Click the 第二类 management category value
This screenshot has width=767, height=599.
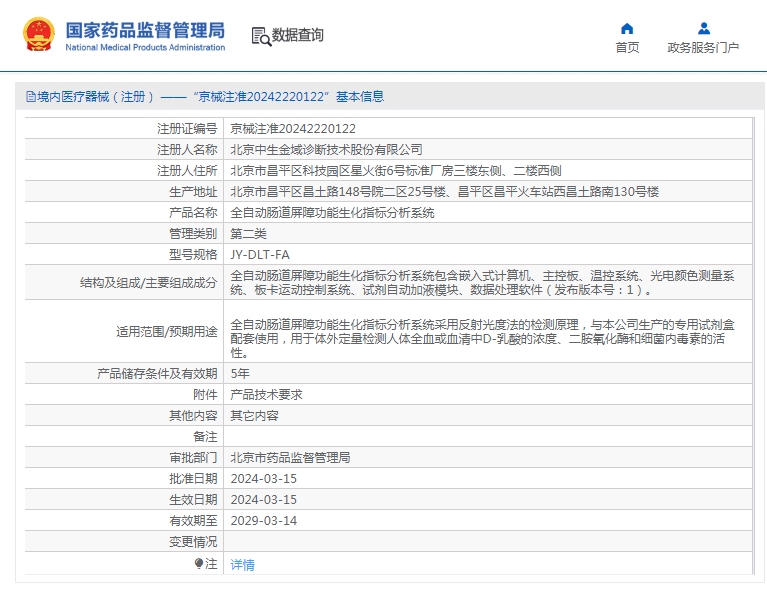pyautogui.click(x=248, y=234)
